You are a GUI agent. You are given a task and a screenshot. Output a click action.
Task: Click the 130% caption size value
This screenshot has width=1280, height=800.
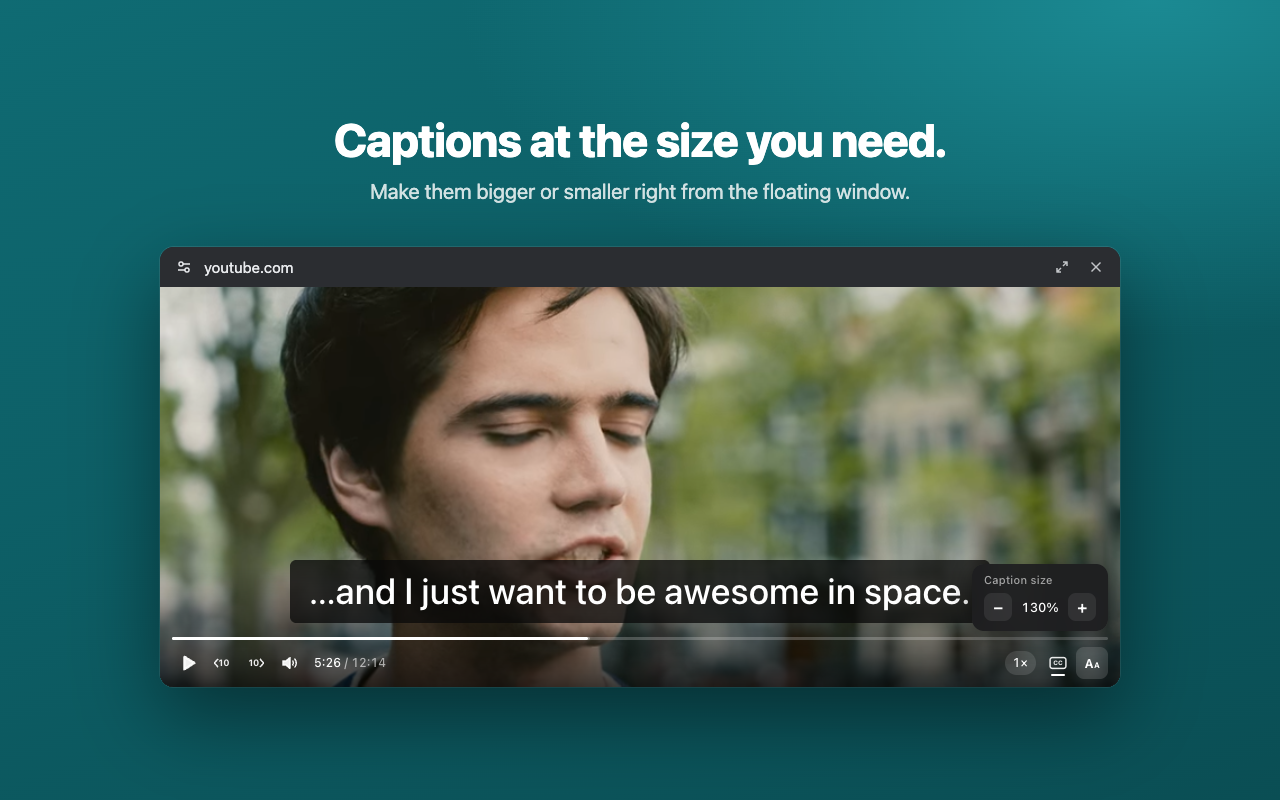click(1040, 608)
